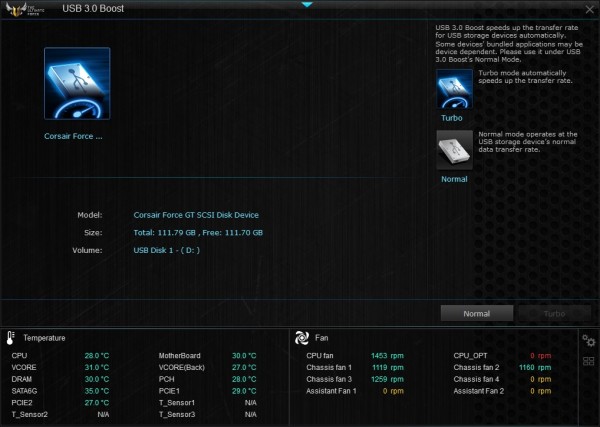The width and height of the screenshot is (600, 427).
Task: Click VCORE temperature 31.0 °C value
Action: [x=97, y=367]
